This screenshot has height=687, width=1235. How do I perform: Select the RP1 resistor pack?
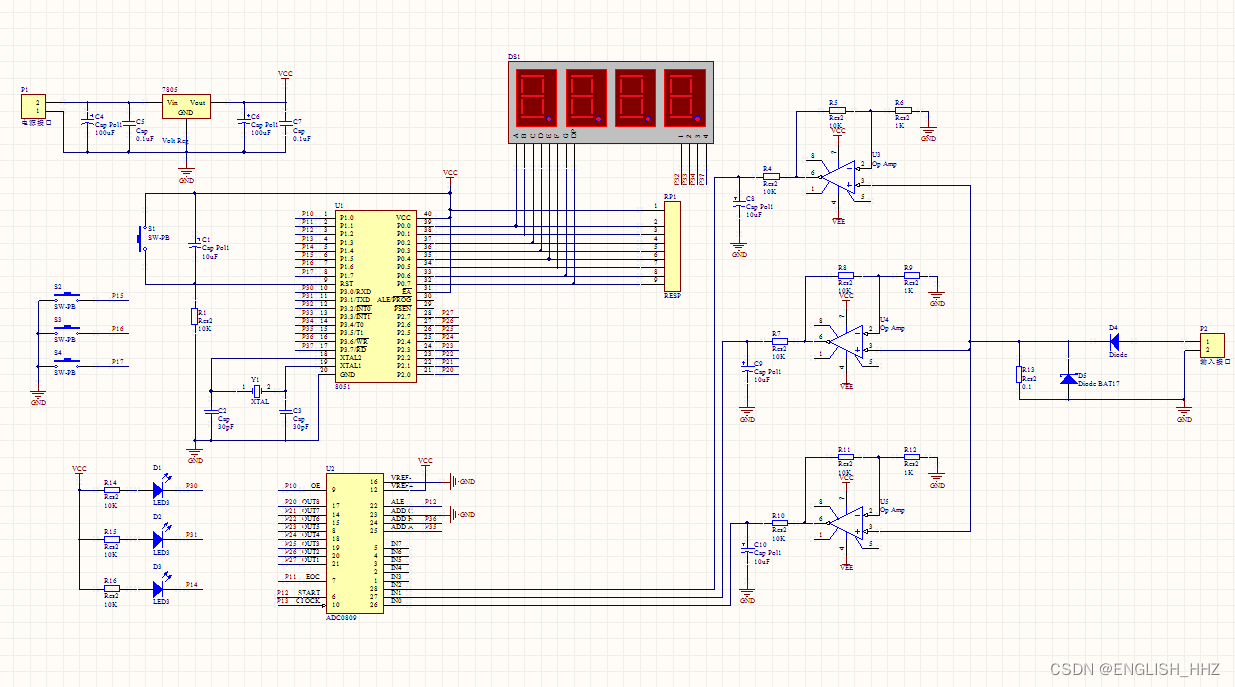pyautogui.click(x=671, y=246)
